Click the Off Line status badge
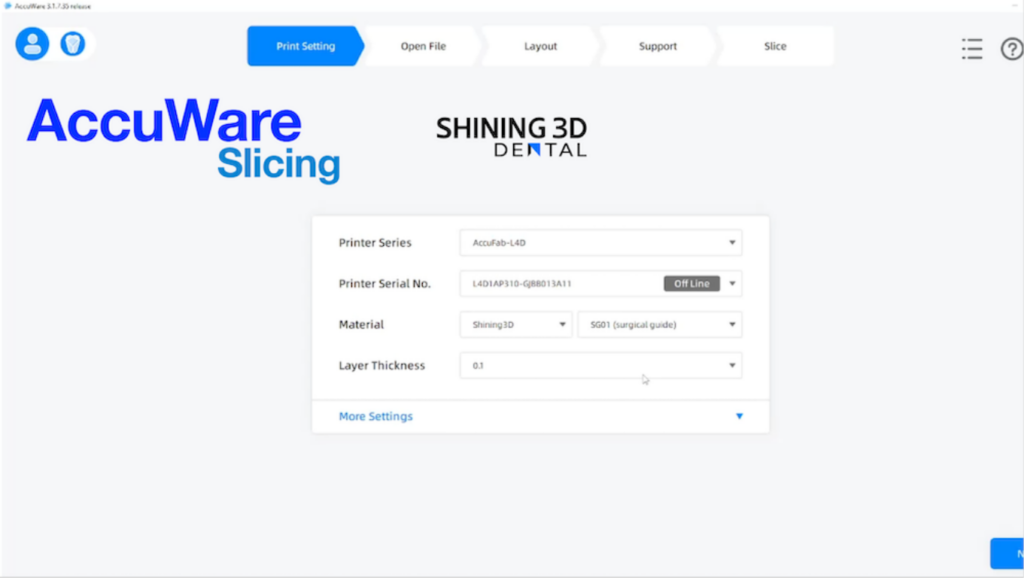The image size is (1024, 578). [692, 283]
